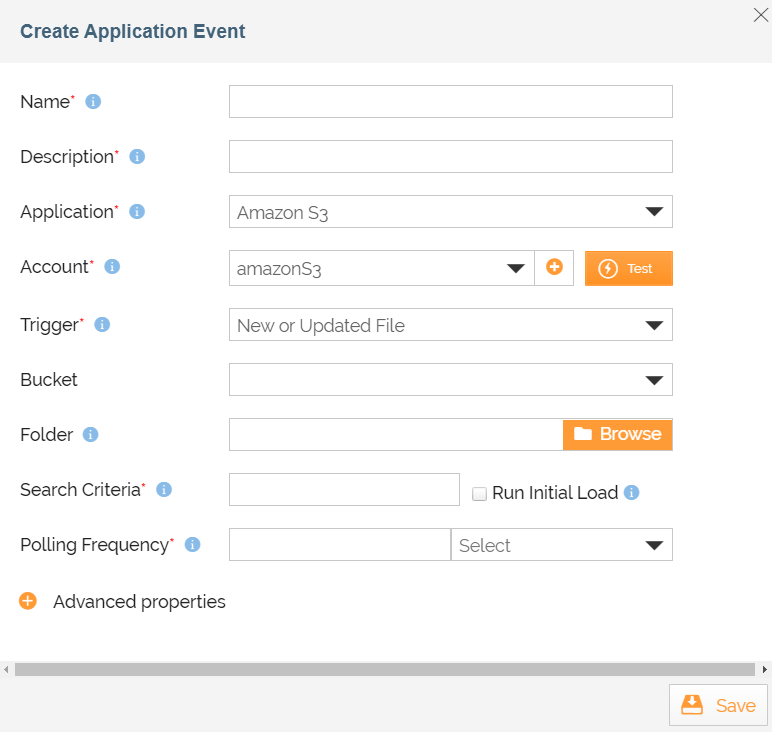Open the Application dropdown showing Amazon S3
The image size is (772, 732).
pyautogui.click(x=450, y=212)
